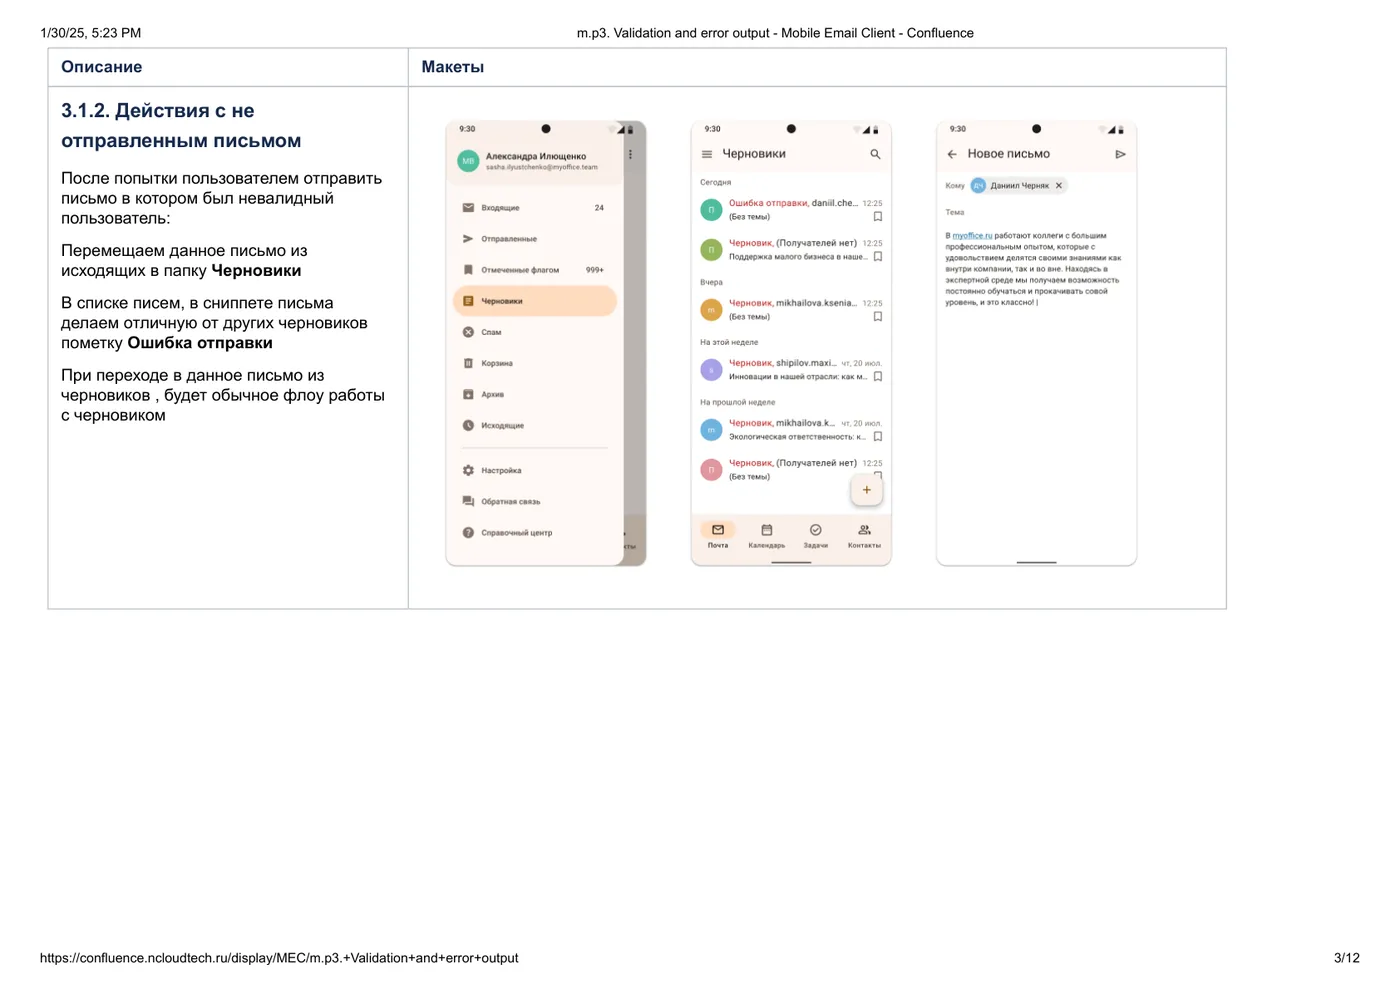Tap the pink avatar on the bottom draft
1400x989 pixels.
tap(711, 470)
